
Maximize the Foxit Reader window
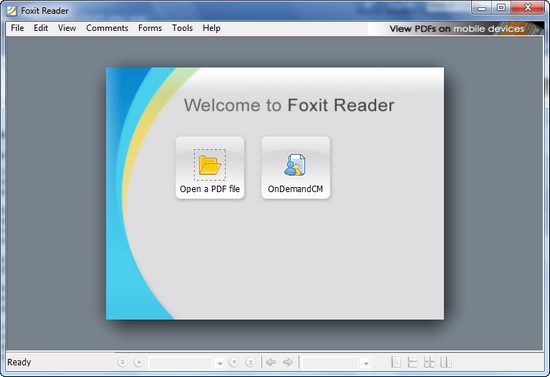click(x=501, y=8)
